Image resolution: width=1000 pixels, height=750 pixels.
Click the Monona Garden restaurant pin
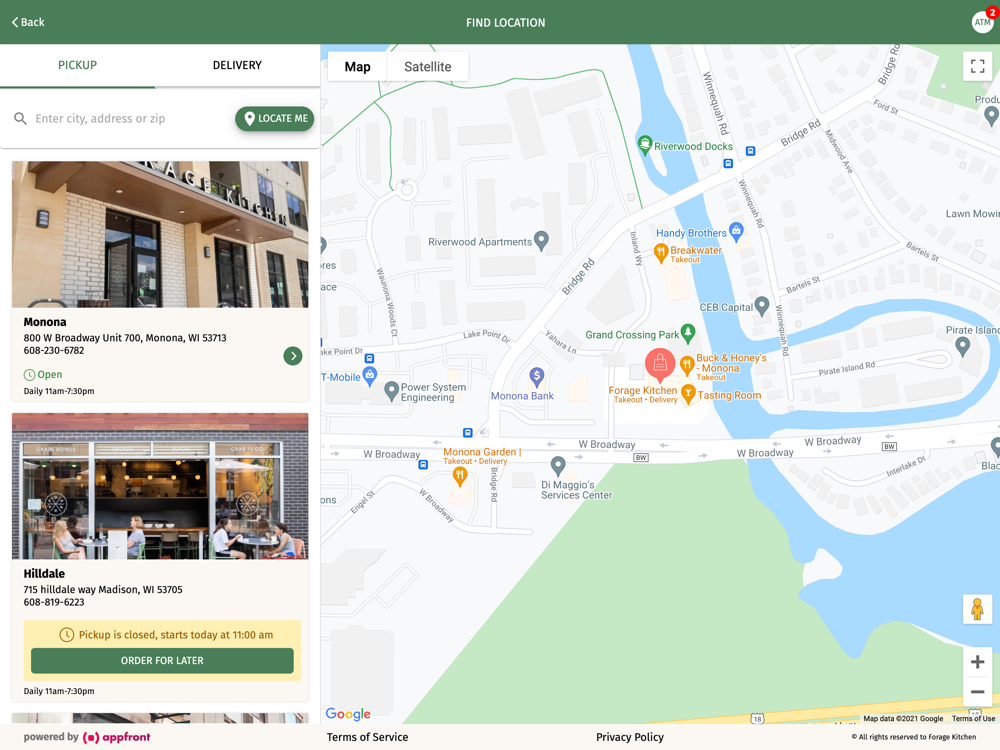click(459, 475)
